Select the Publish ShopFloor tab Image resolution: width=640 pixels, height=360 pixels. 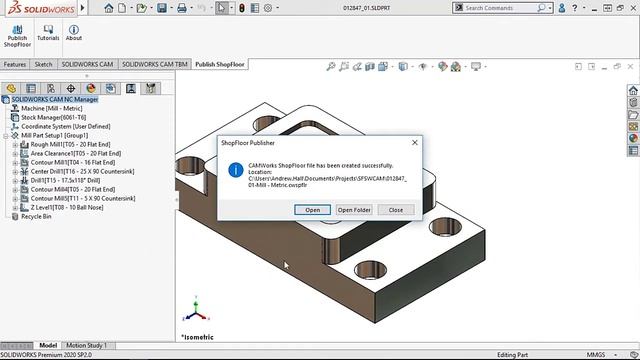220,64
